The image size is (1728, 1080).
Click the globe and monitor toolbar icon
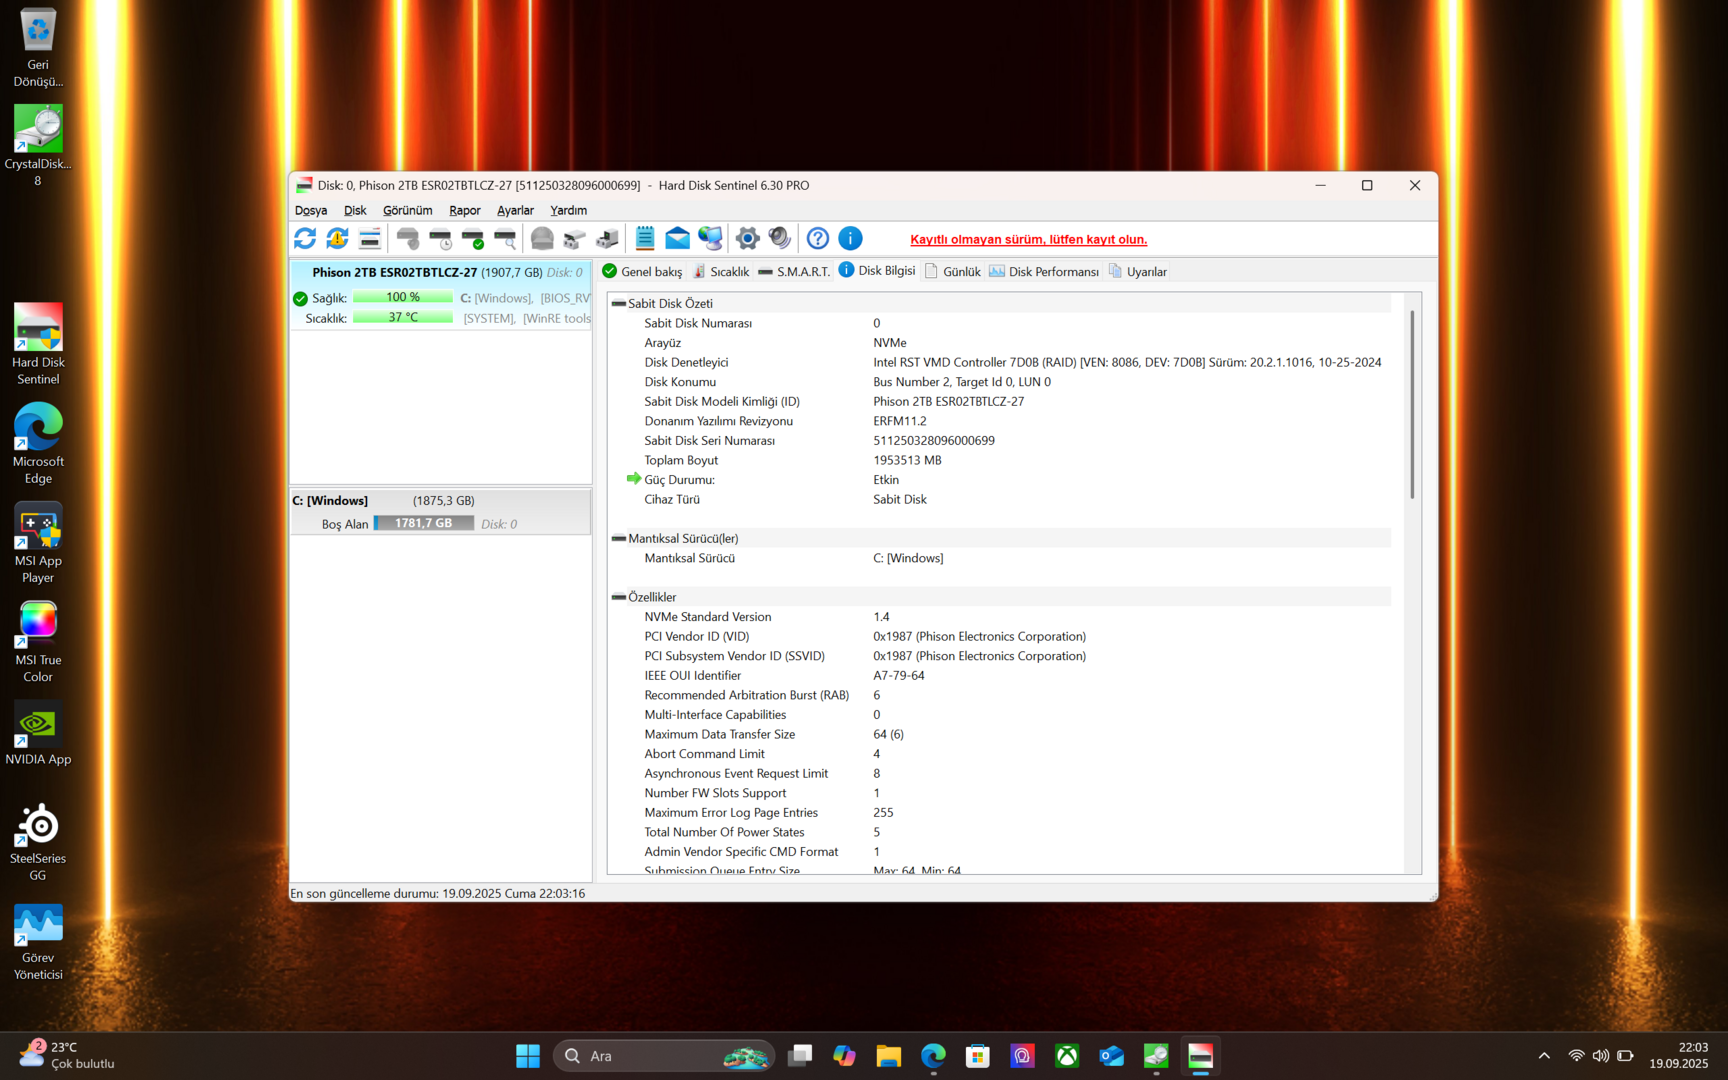click(710, 238)
